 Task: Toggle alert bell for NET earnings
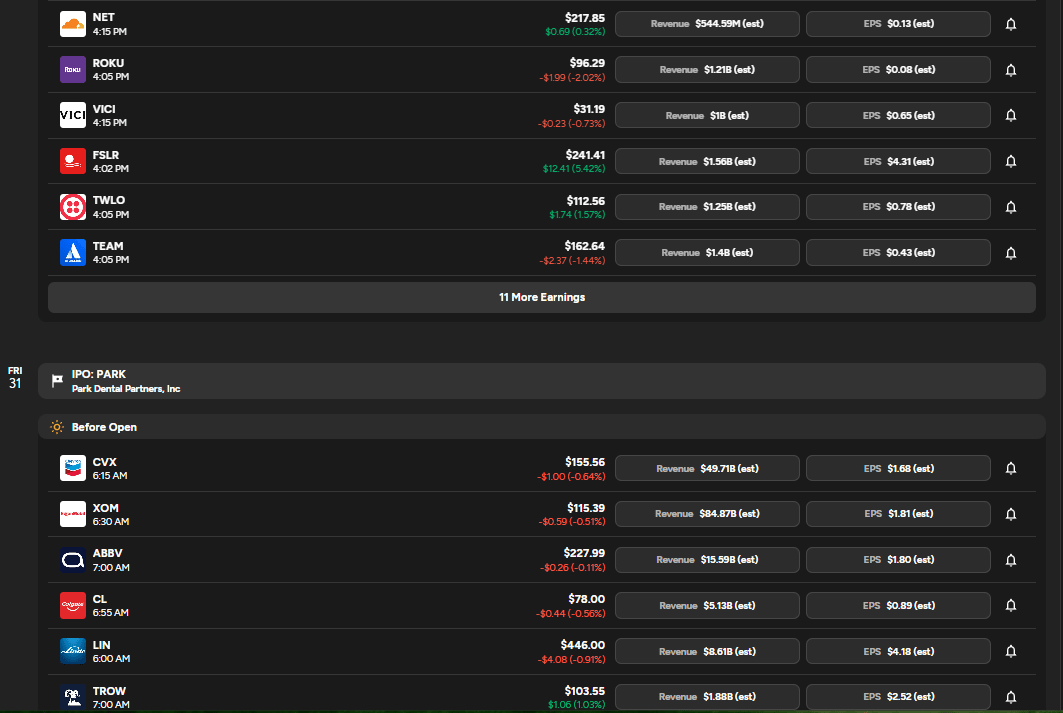[1011, 24]
